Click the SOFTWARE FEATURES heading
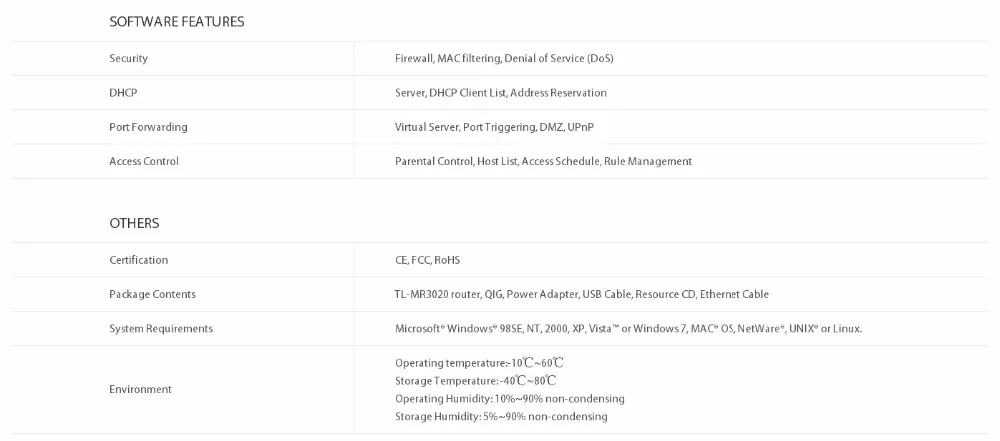Viewport: 1000px width, 441px height. click(177, 22)
